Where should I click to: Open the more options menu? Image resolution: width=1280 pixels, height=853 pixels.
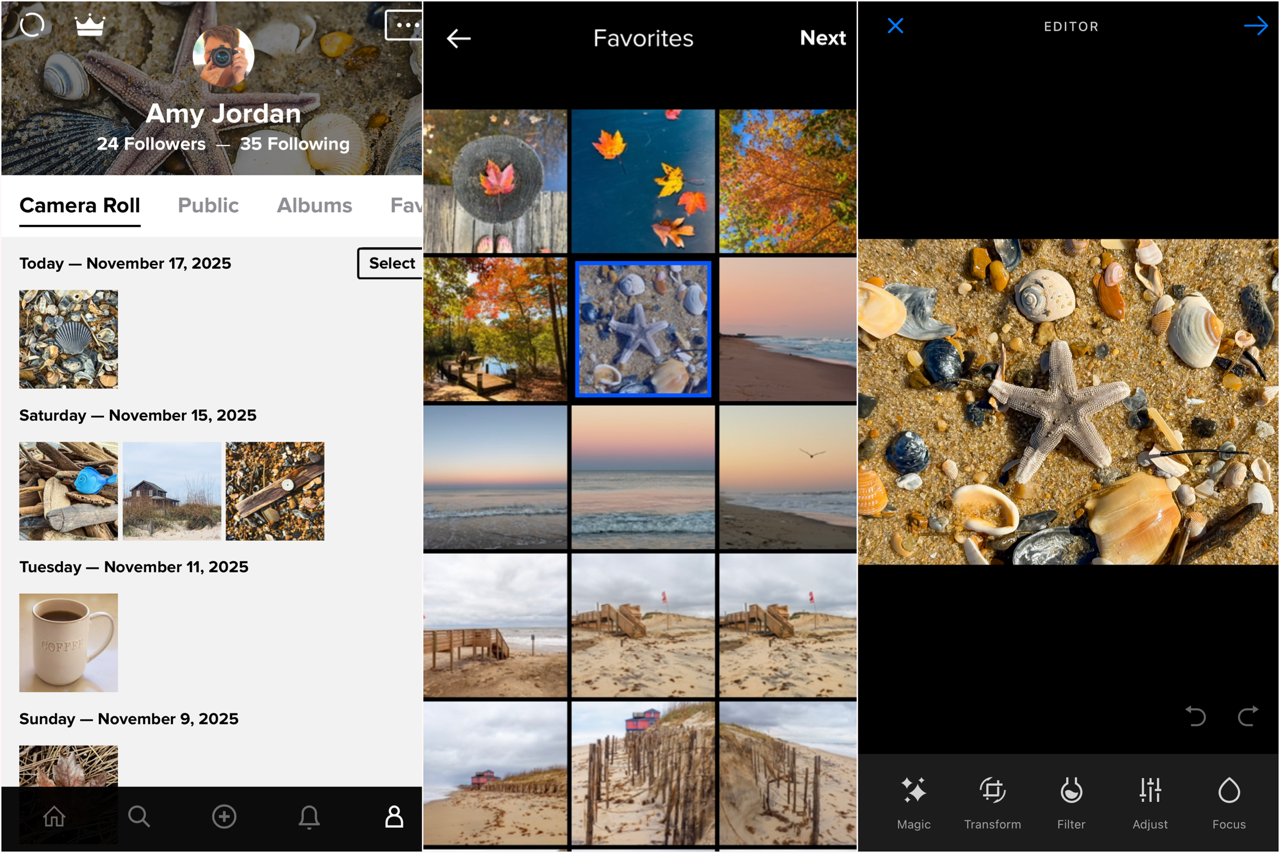point(404,25)
